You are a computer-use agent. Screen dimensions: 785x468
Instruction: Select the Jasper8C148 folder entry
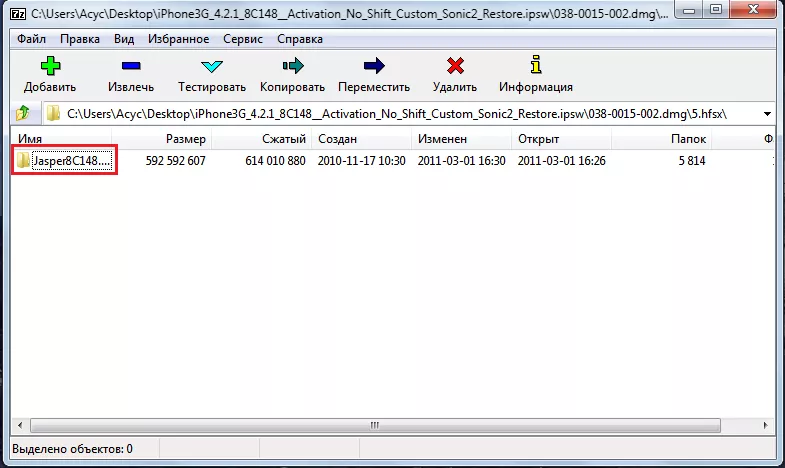64,161
